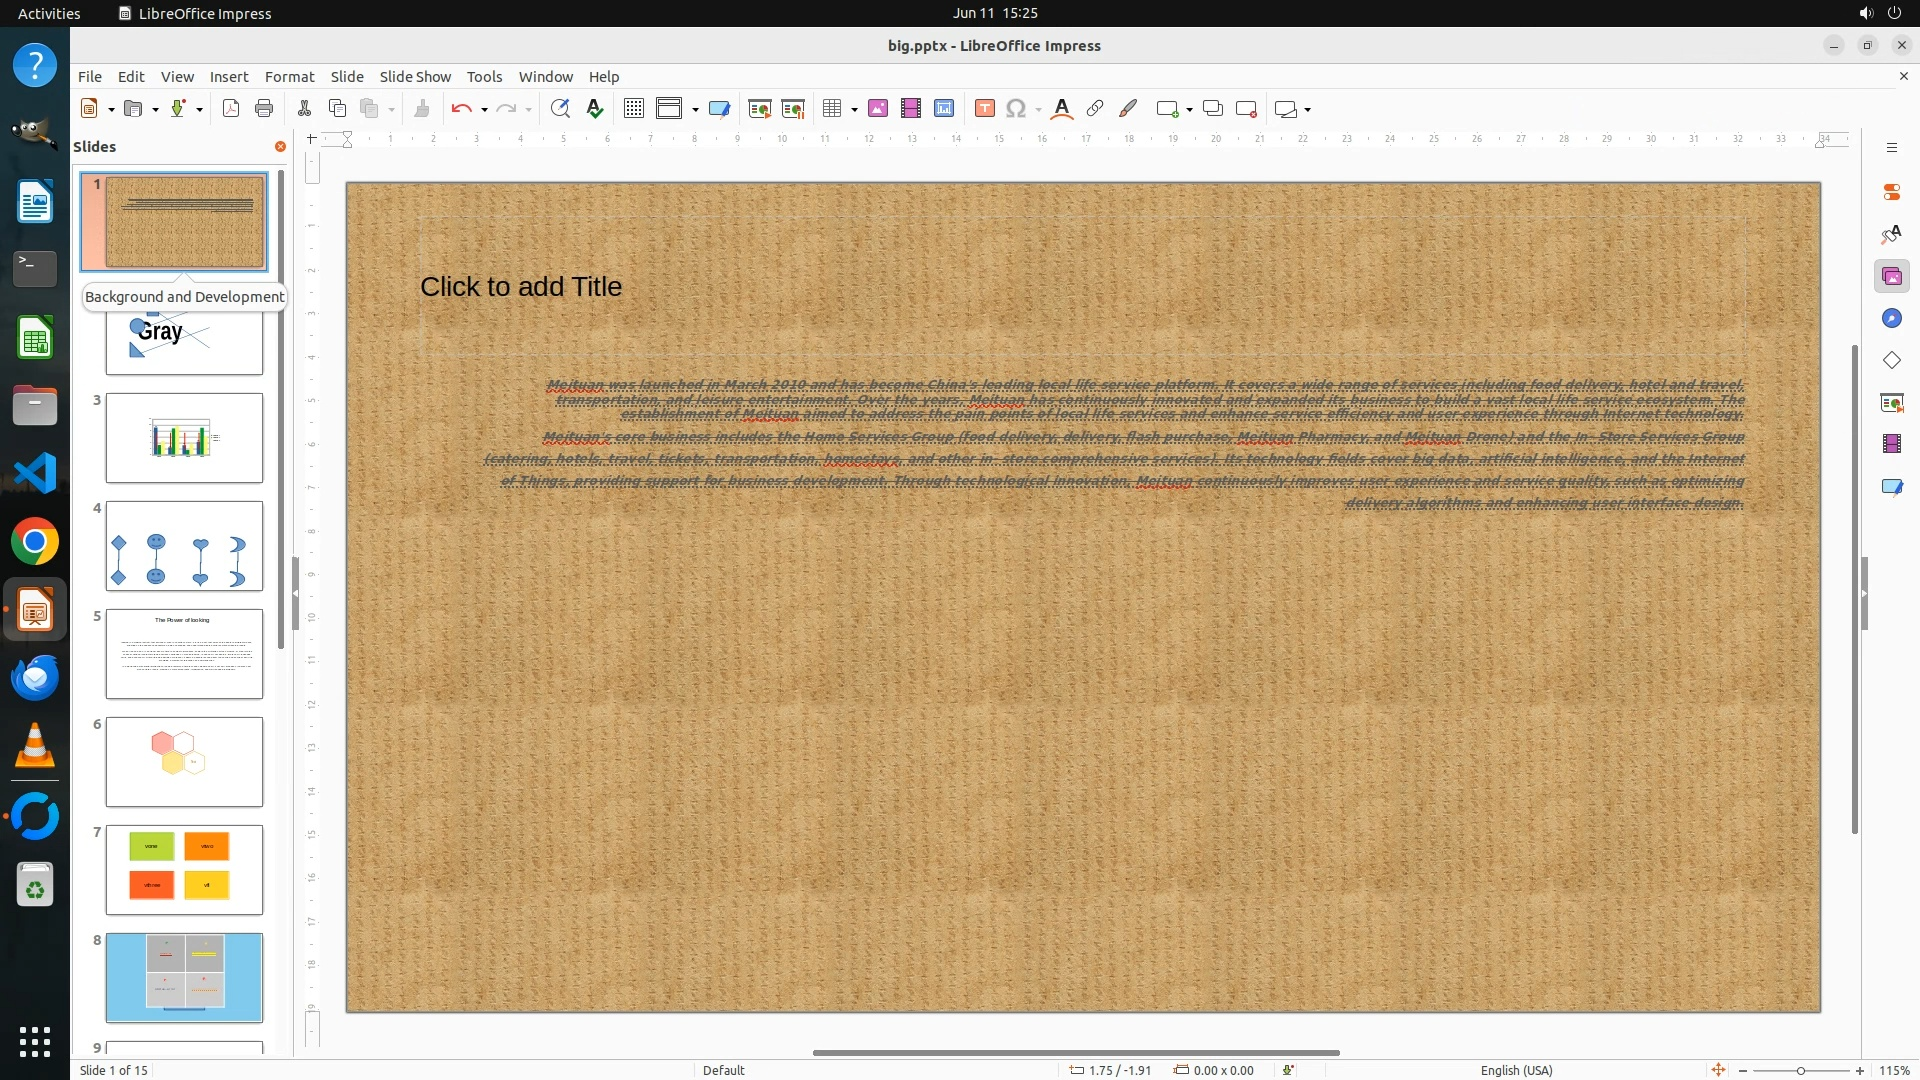Toggle the Show Draw Functions pencil icon
Screen dimensions: 1920x1080
[1128, 109]
